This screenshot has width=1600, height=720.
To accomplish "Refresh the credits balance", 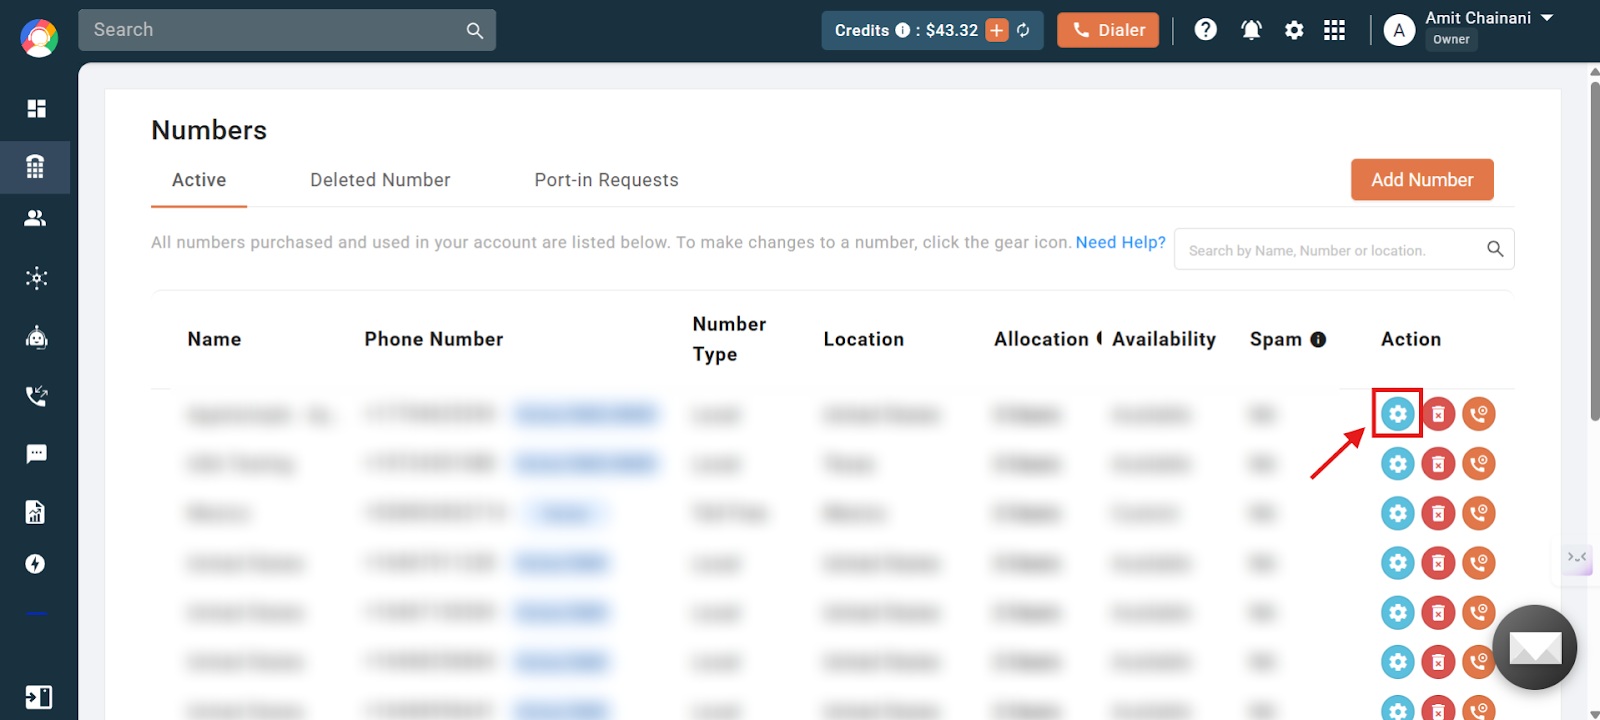I will [1023, 30].
